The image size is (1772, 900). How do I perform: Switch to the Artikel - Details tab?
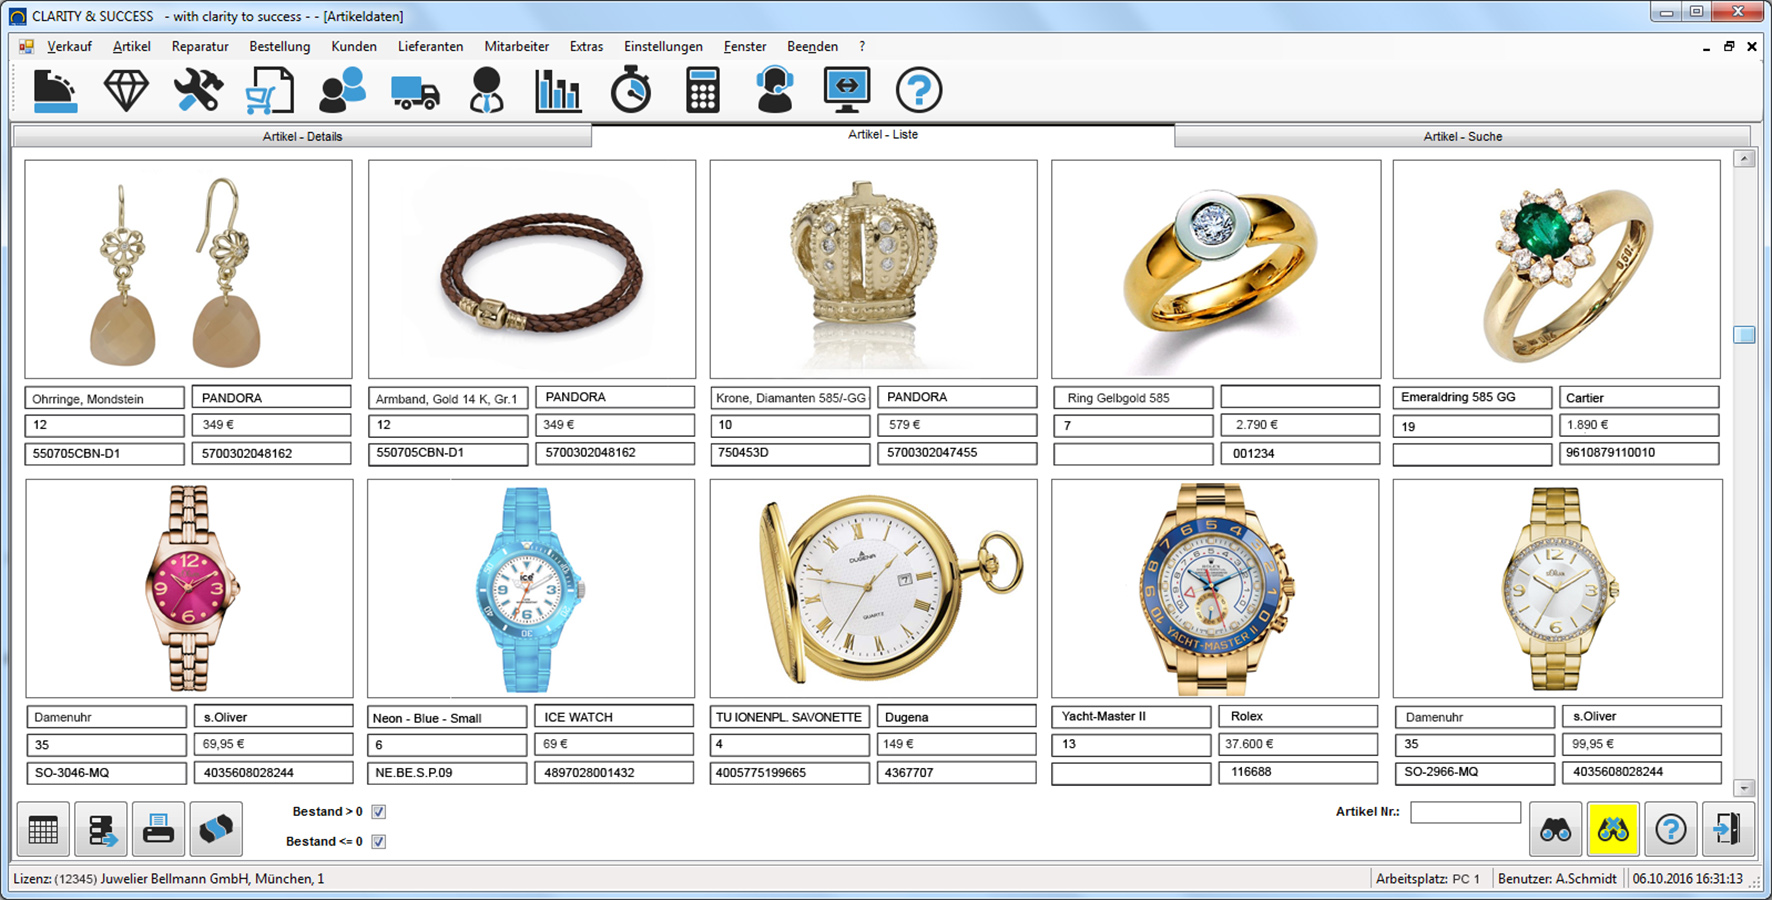click(302, 136)
